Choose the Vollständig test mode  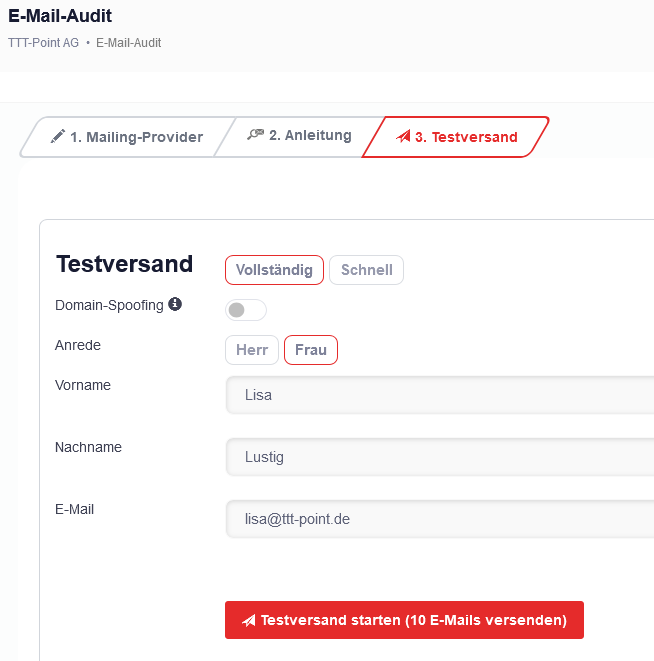click(x=274, y=270)
